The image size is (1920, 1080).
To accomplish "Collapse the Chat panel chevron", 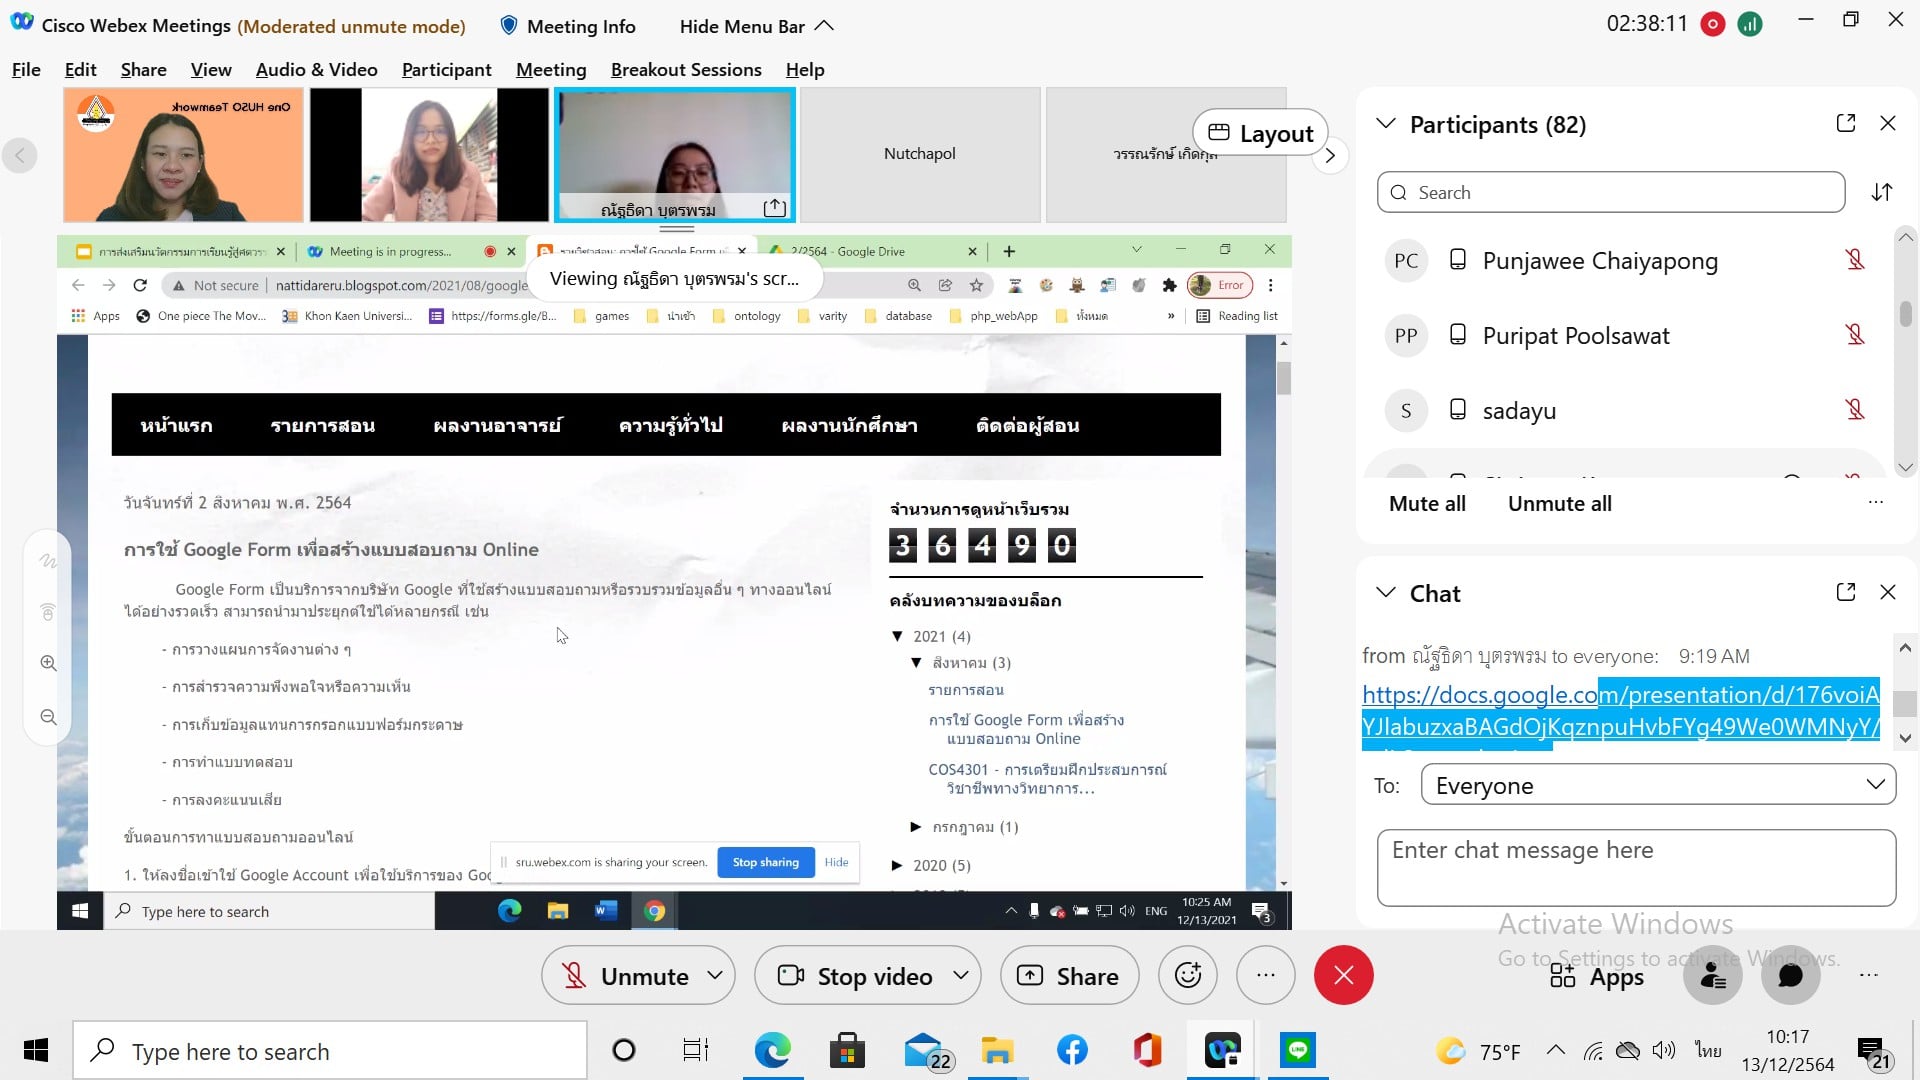I will [x=1385, y=592].
